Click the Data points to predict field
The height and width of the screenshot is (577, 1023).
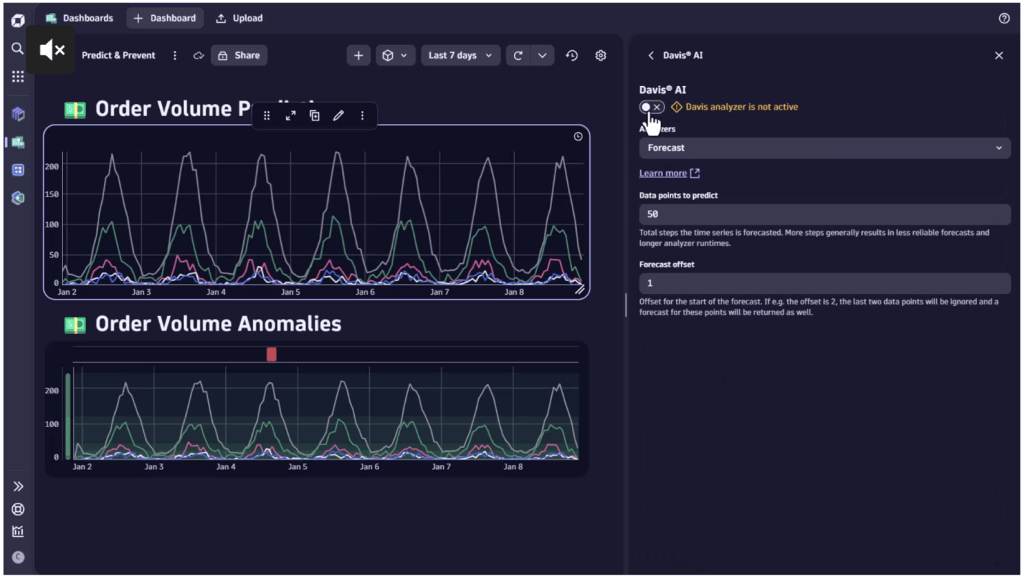pos(824,214)
